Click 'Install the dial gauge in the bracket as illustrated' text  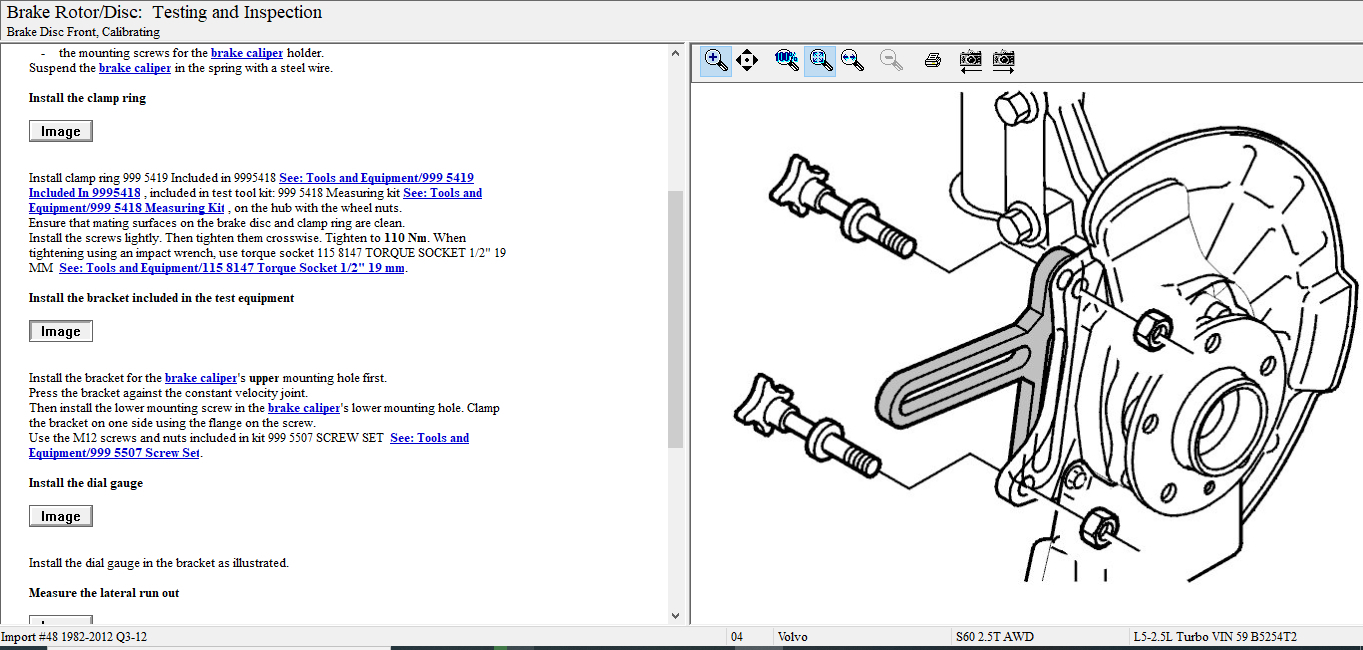(x=159, y=563)
